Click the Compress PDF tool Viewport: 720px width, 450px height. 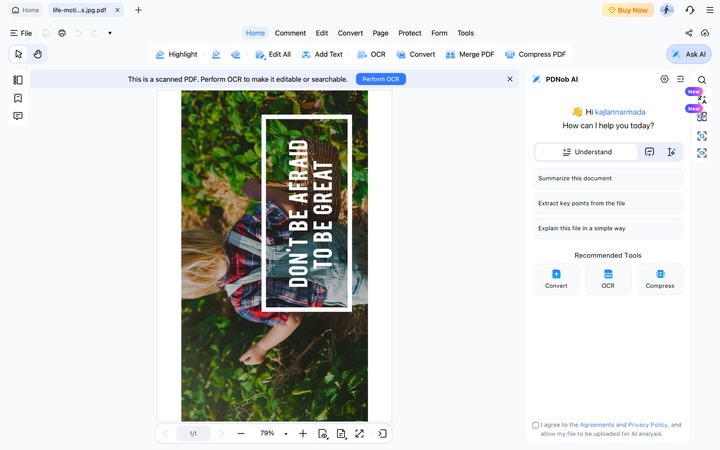click(x=535, y=54)
